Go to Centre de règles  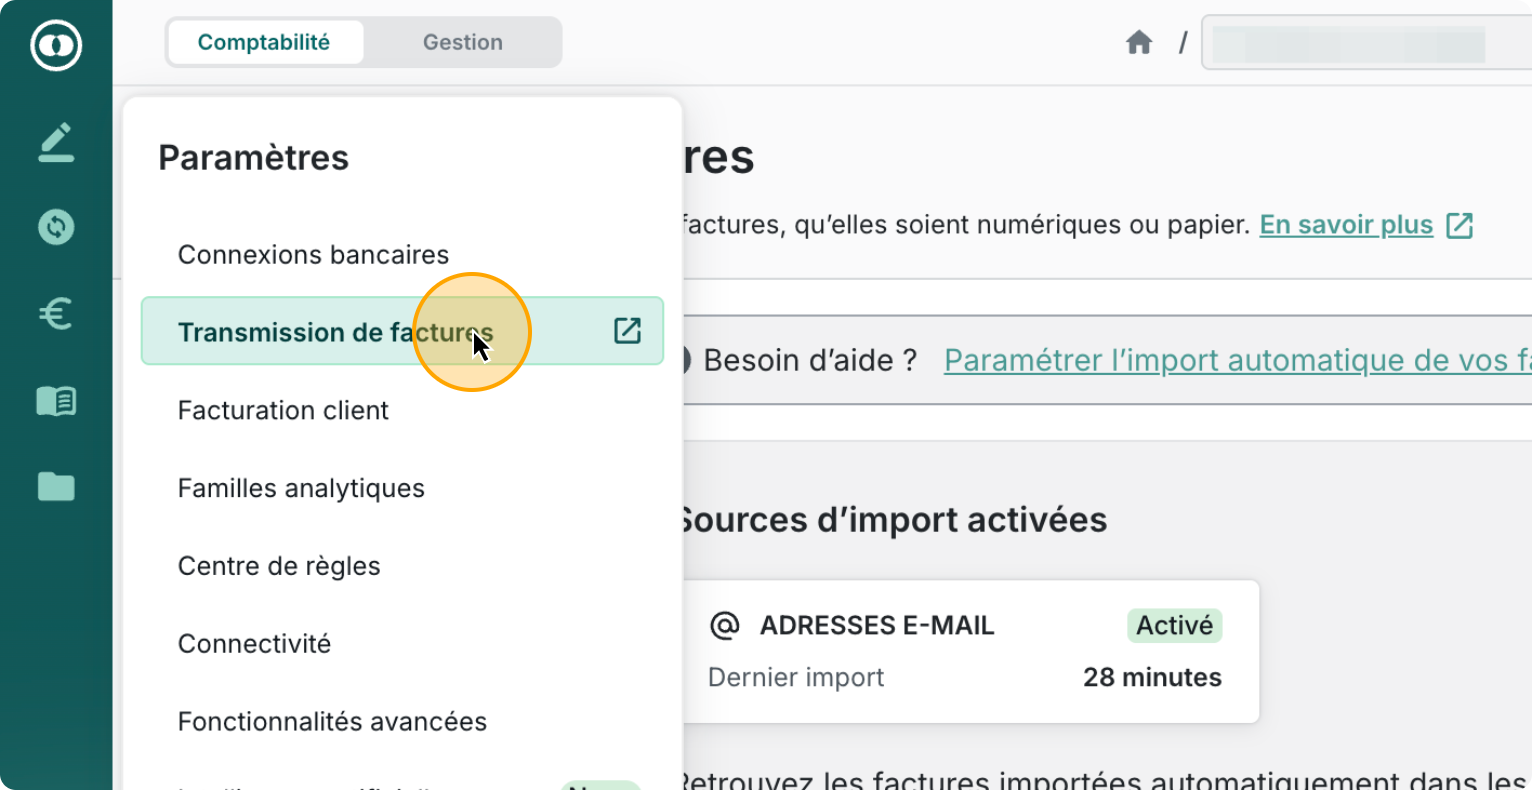pyautogui.click(x=279, y=566)
